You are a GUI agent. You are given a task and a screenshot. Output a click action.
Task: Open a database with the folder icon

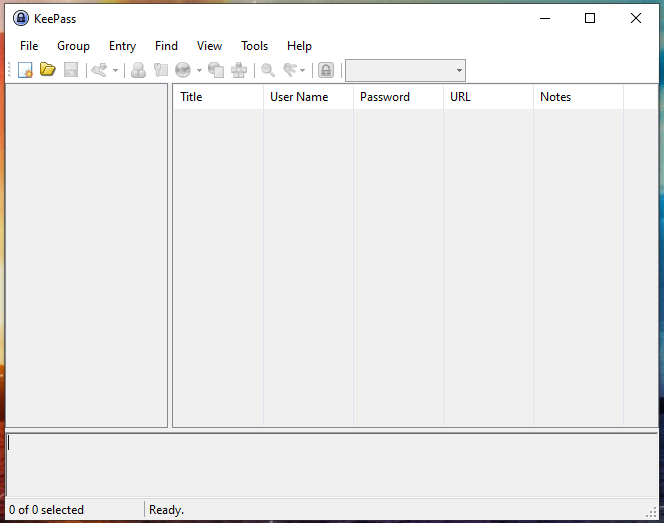point(48,69)
